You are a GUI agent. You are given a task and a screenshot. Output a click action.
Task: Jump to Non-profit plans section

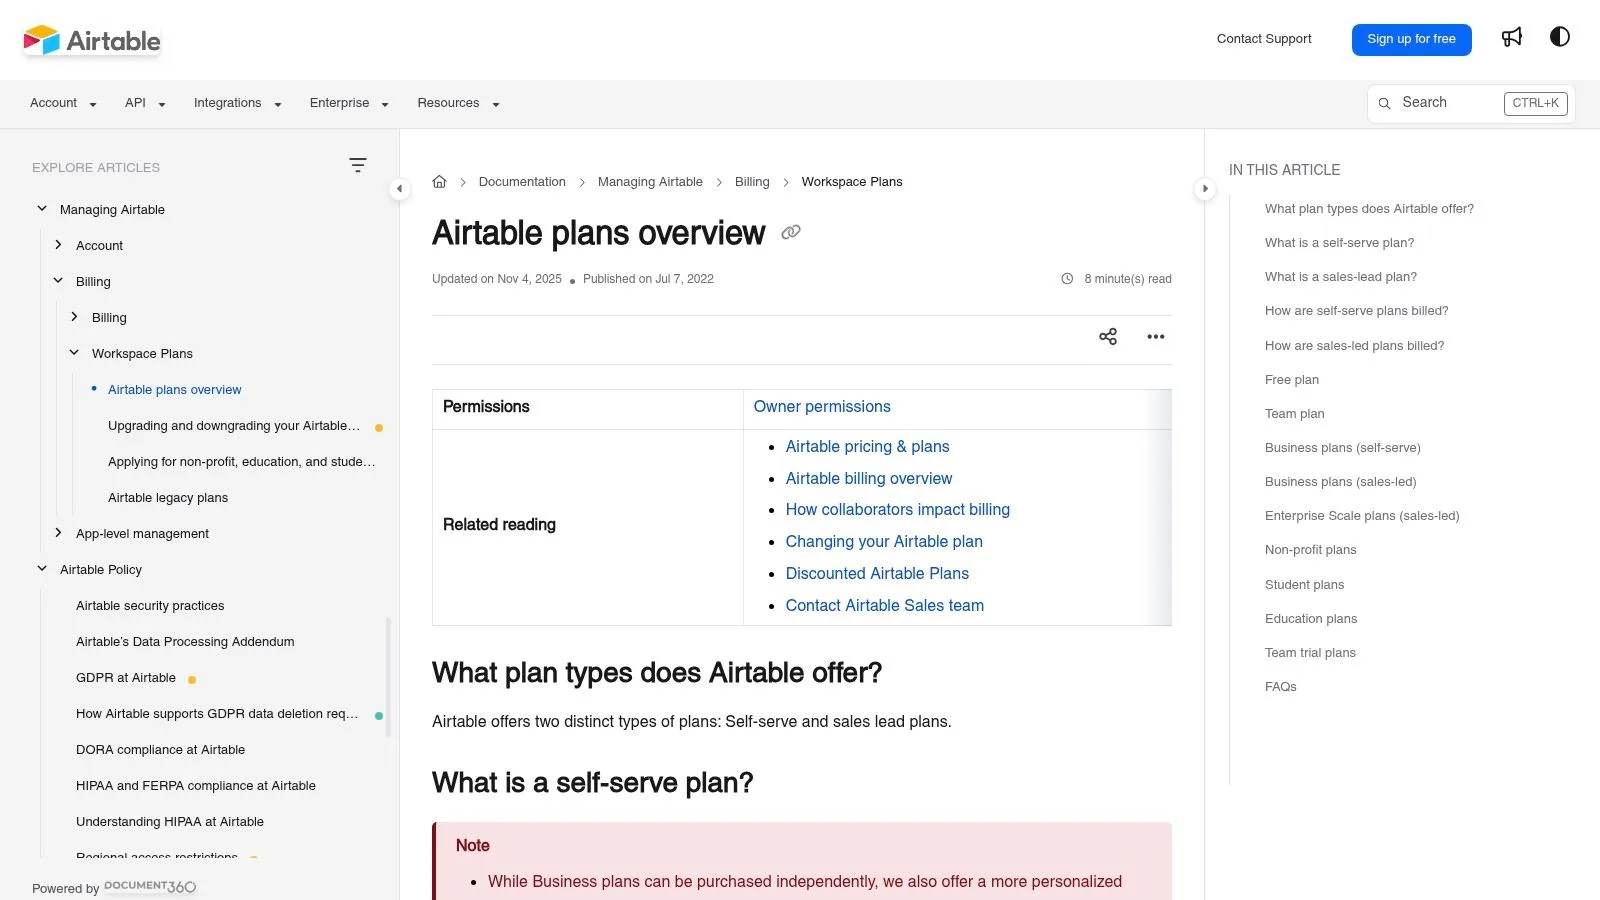coord(1310,550)
